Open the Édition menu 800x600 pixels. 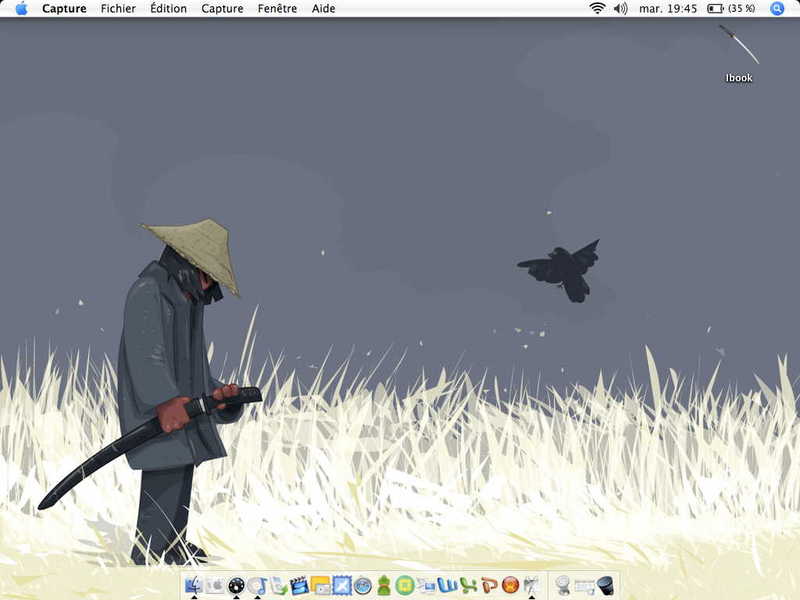[168, 9]
